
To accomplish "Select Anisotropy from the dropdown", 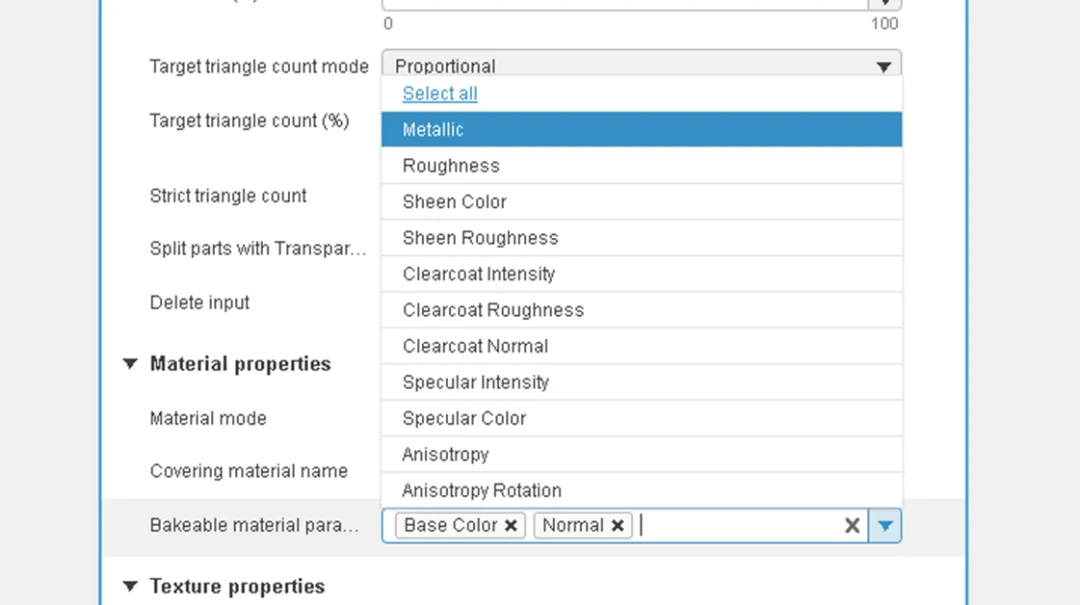I will click(445, 454).
